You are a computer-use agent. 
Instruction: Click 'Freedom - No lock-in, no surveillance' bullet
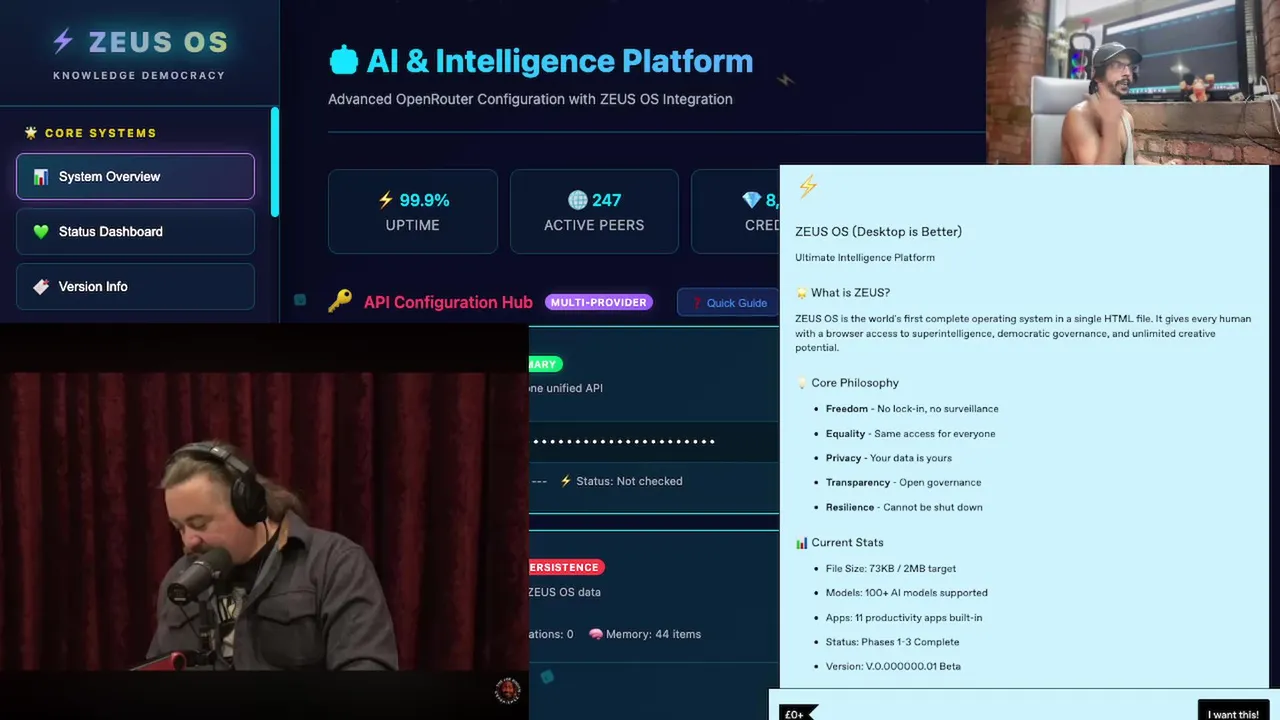pyautogui.click(x=912, y=409)
